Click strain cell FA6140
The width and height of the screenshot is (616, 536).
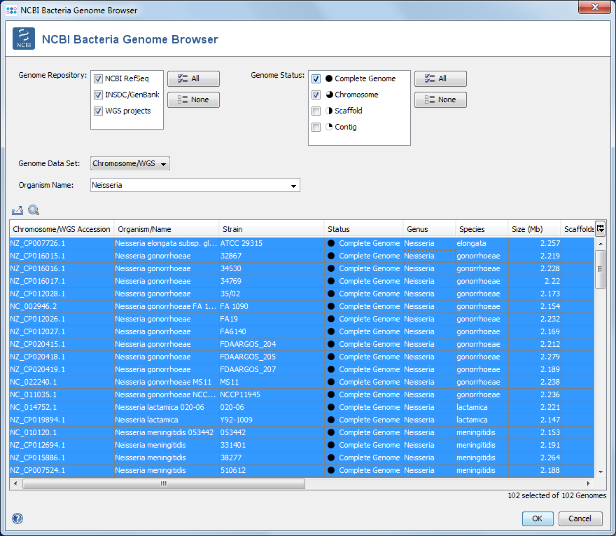click(271, 332)
